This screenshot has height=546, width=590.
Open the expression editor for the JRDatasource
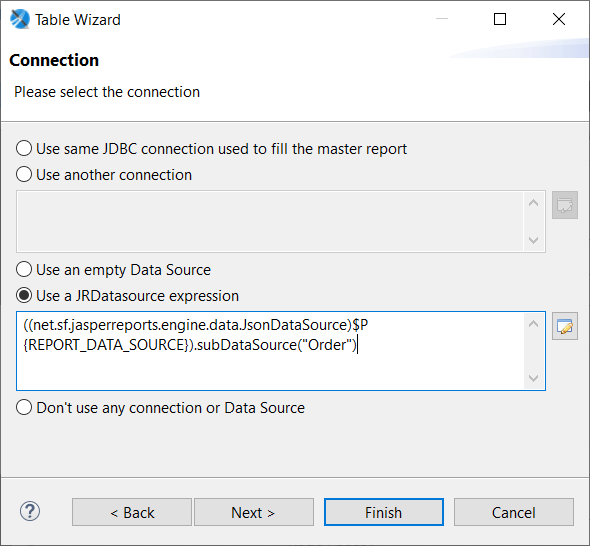(x=565, y=326)
